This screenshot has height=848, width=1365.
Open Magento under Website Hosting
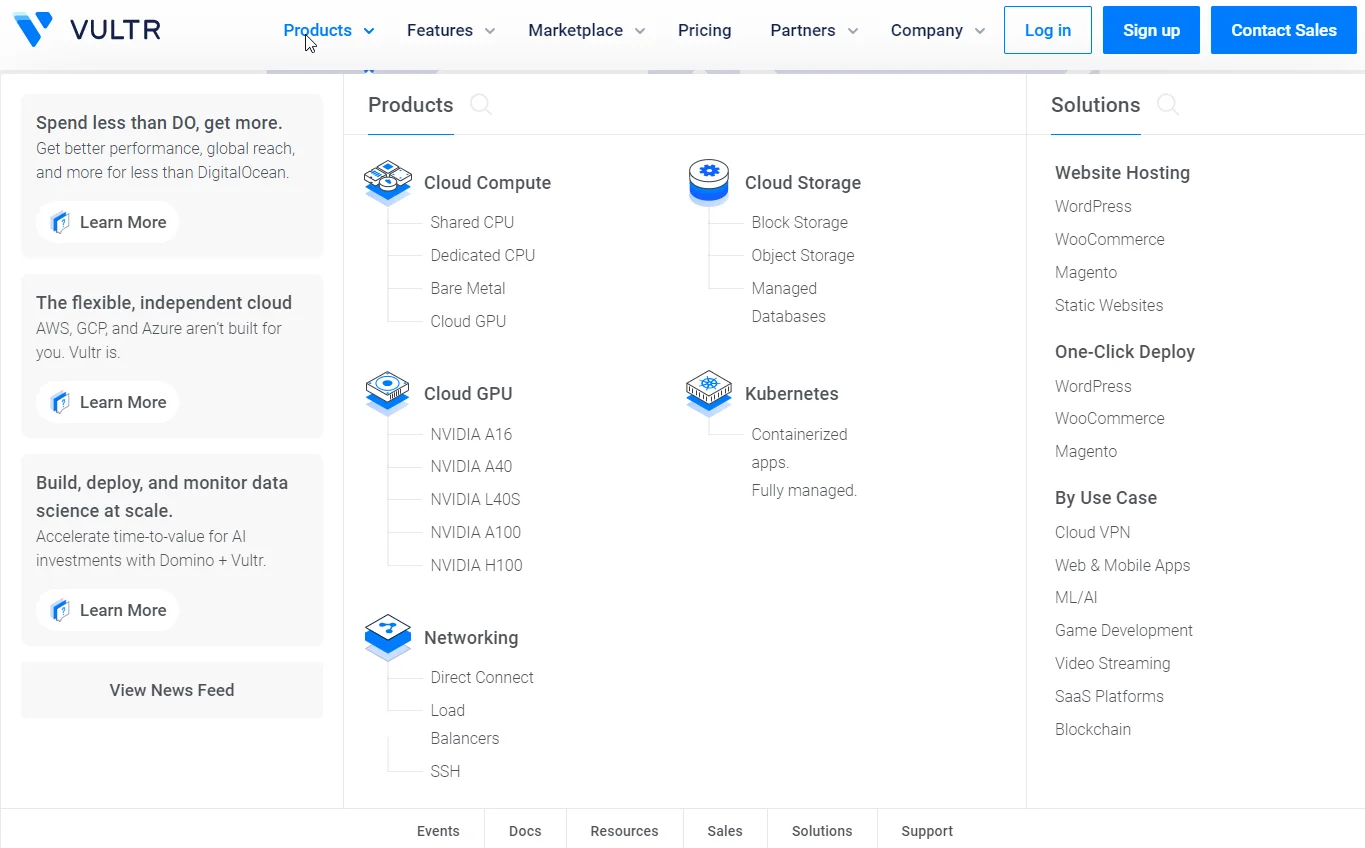pyautogui.click(x=1086, y=272)
